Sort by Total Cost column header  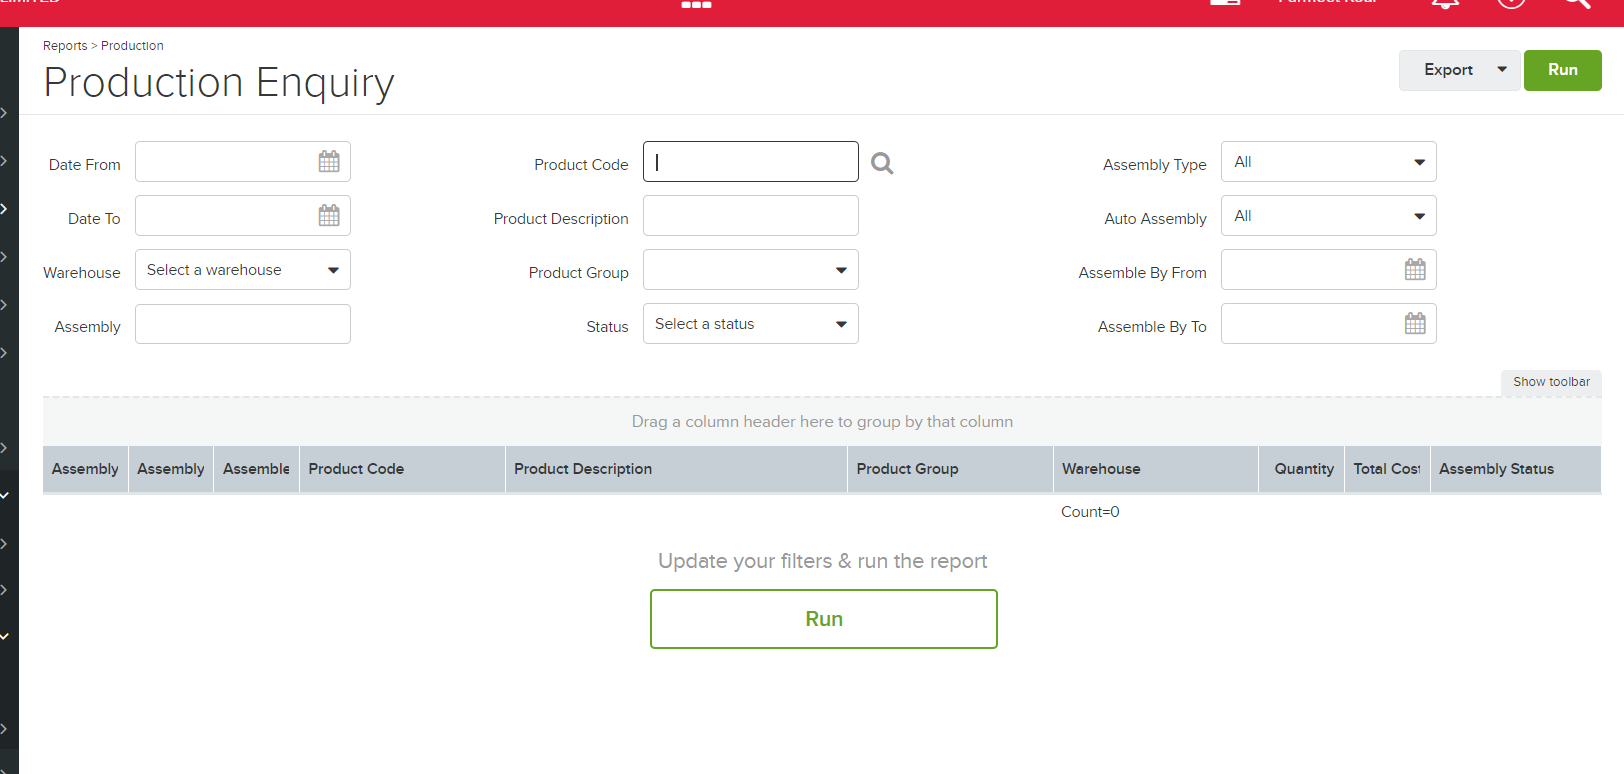tap(1387, 469)
